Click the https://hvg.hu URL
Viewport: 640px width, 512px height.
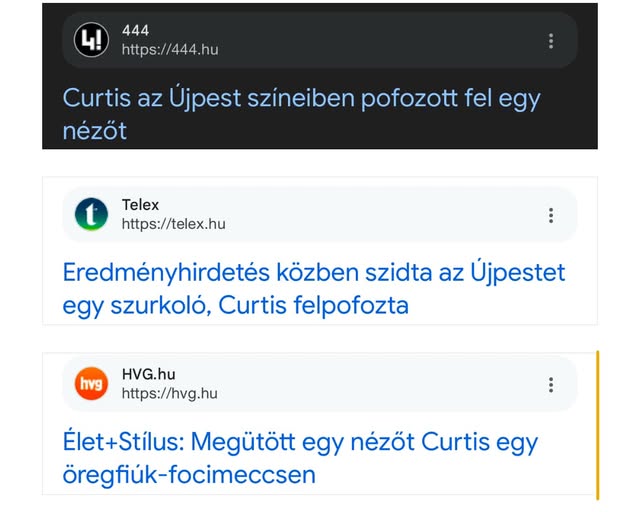(169, 394)
